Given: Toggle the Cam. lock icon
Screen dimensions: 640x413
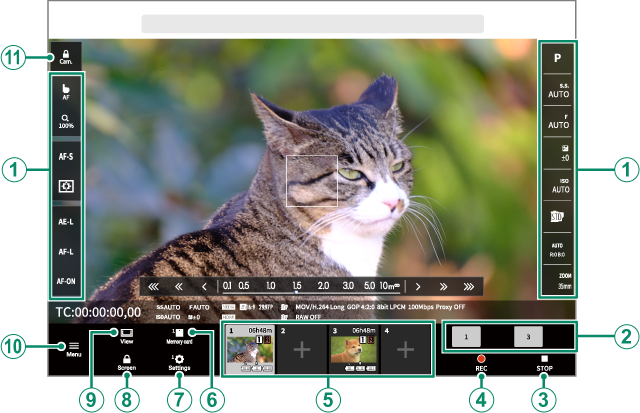Looking at the screenshot, I should tap(65, 56).
